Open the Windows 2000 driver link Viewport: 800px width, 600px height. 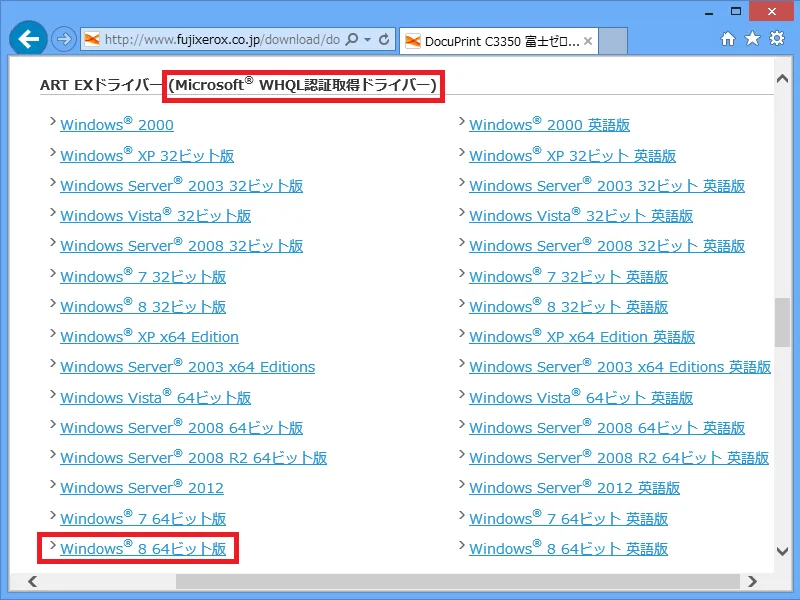click(x=116, y=125)
